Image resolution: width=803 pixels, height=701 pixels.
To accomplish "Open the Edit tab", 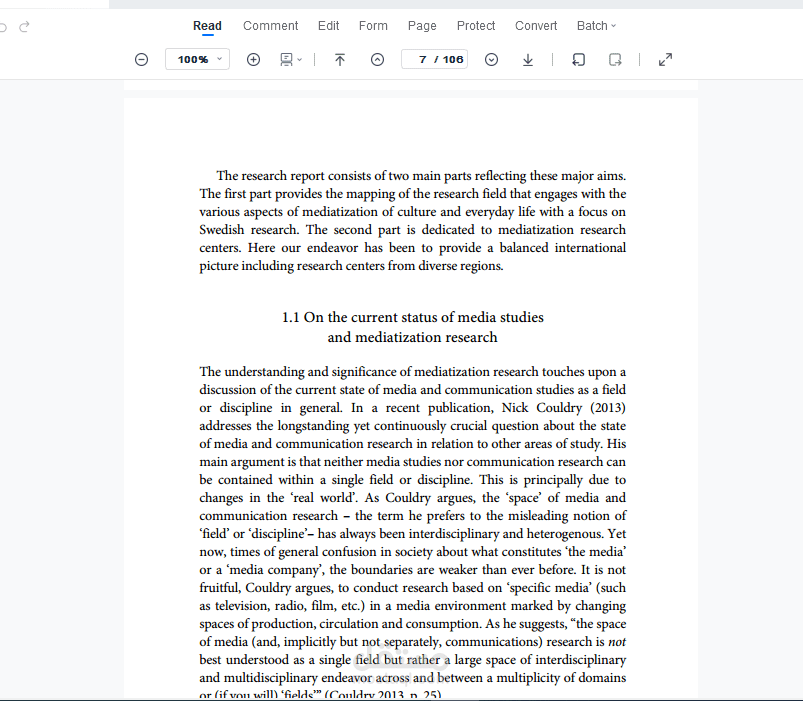I will [x=328, y=26].
